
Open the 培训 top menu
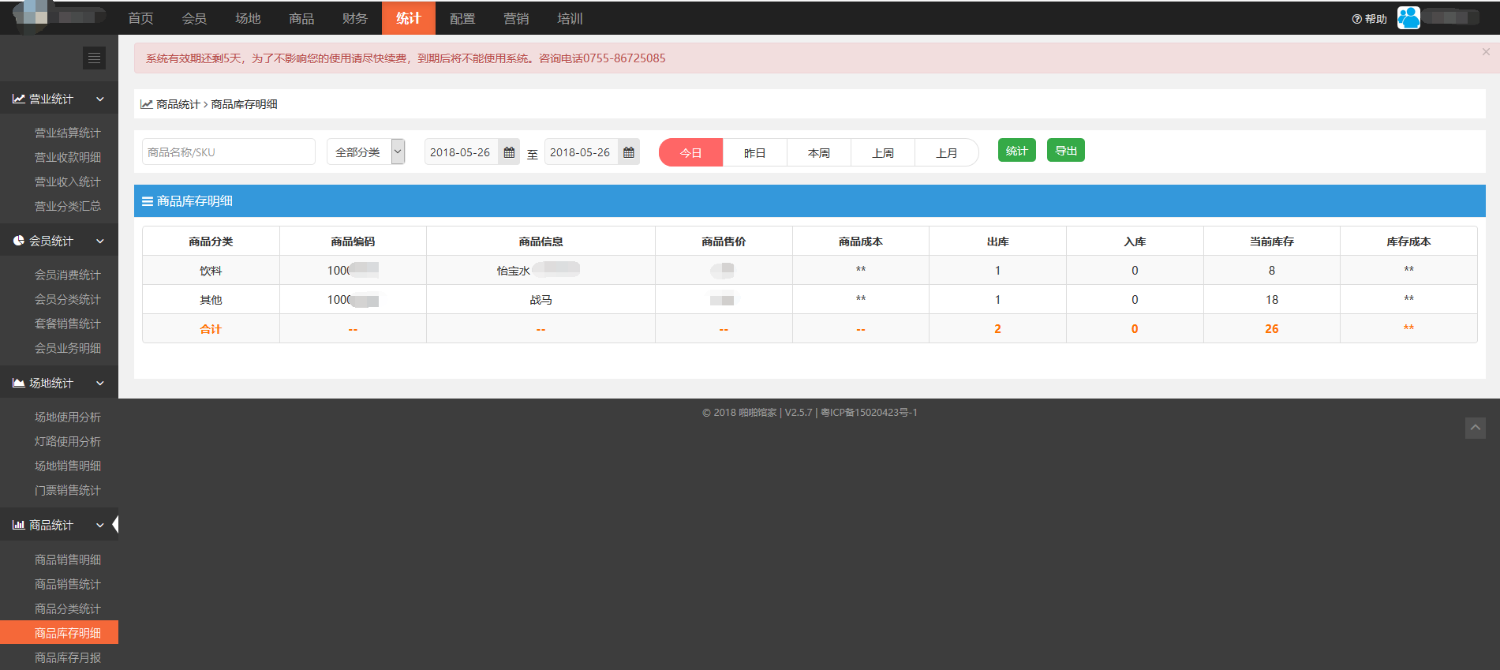[x=570, y=18]
